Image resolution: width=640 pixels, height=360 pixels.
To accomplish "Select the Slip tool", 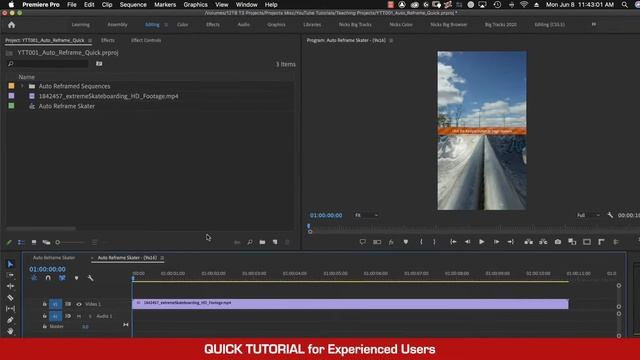I will (10, 309).
